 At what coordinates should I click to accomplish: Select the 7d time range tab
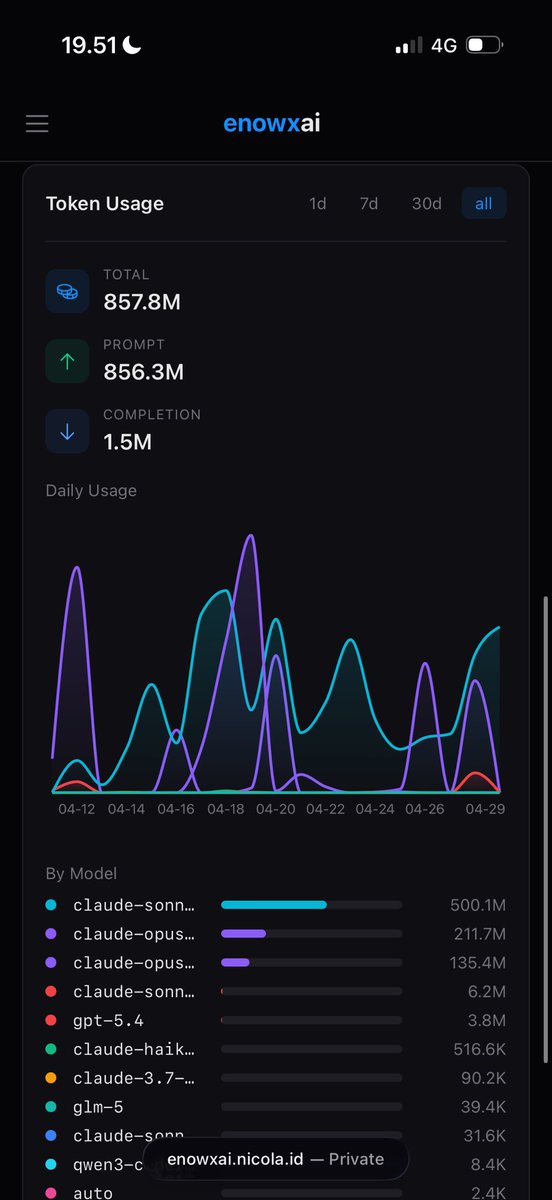click(x=369, y=203)
